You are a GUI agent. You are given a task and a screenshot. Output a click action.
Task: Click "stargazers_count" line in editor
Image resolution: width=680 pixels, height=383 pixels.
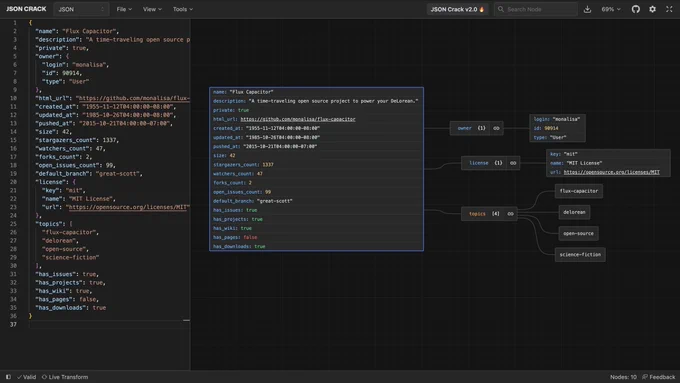tap(77, 140)
